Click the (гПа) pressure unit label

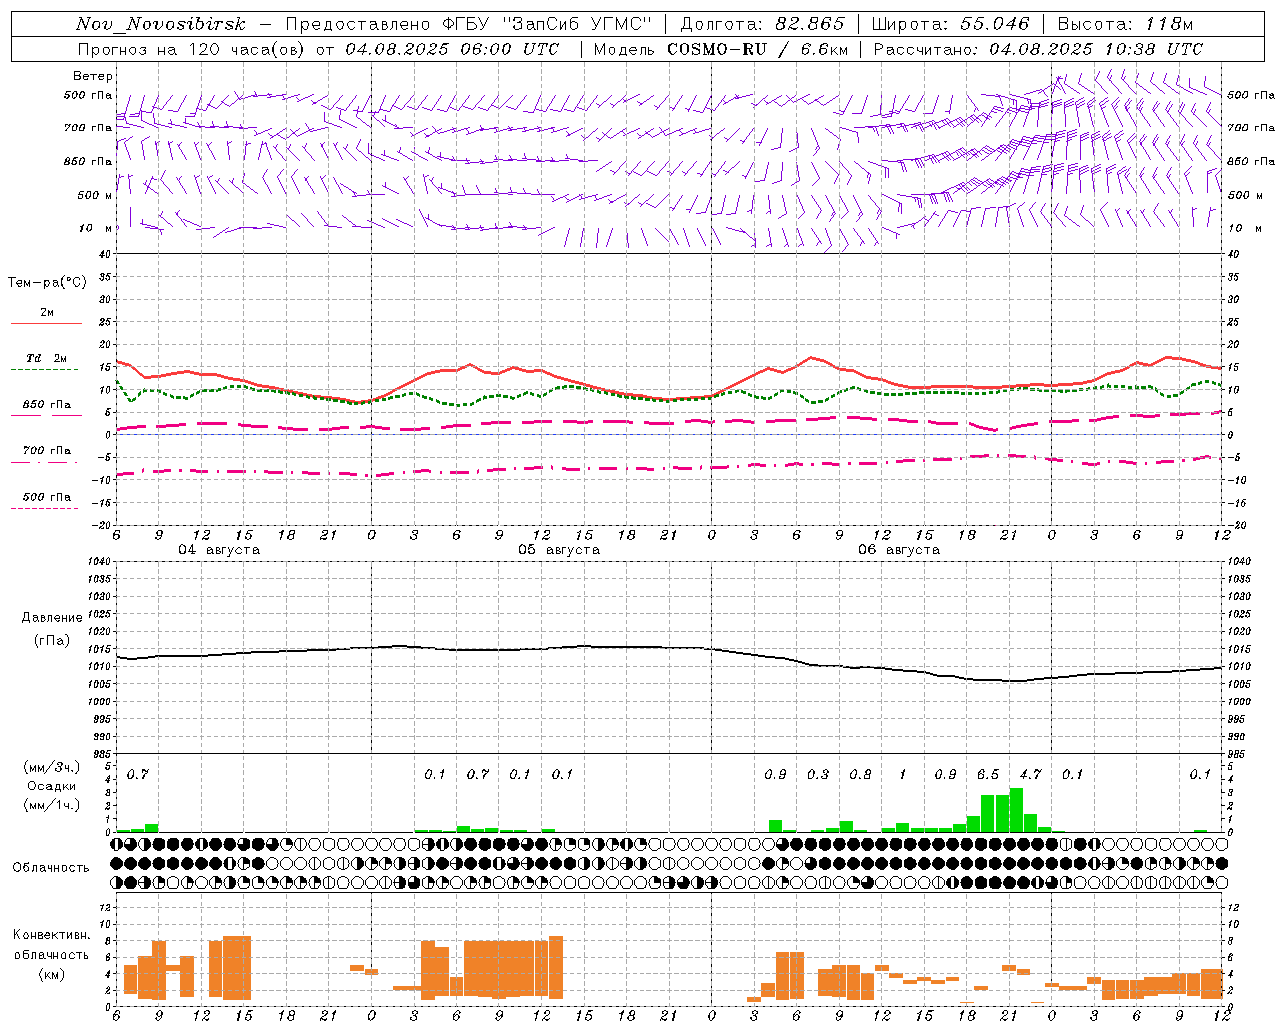[52, 641]
